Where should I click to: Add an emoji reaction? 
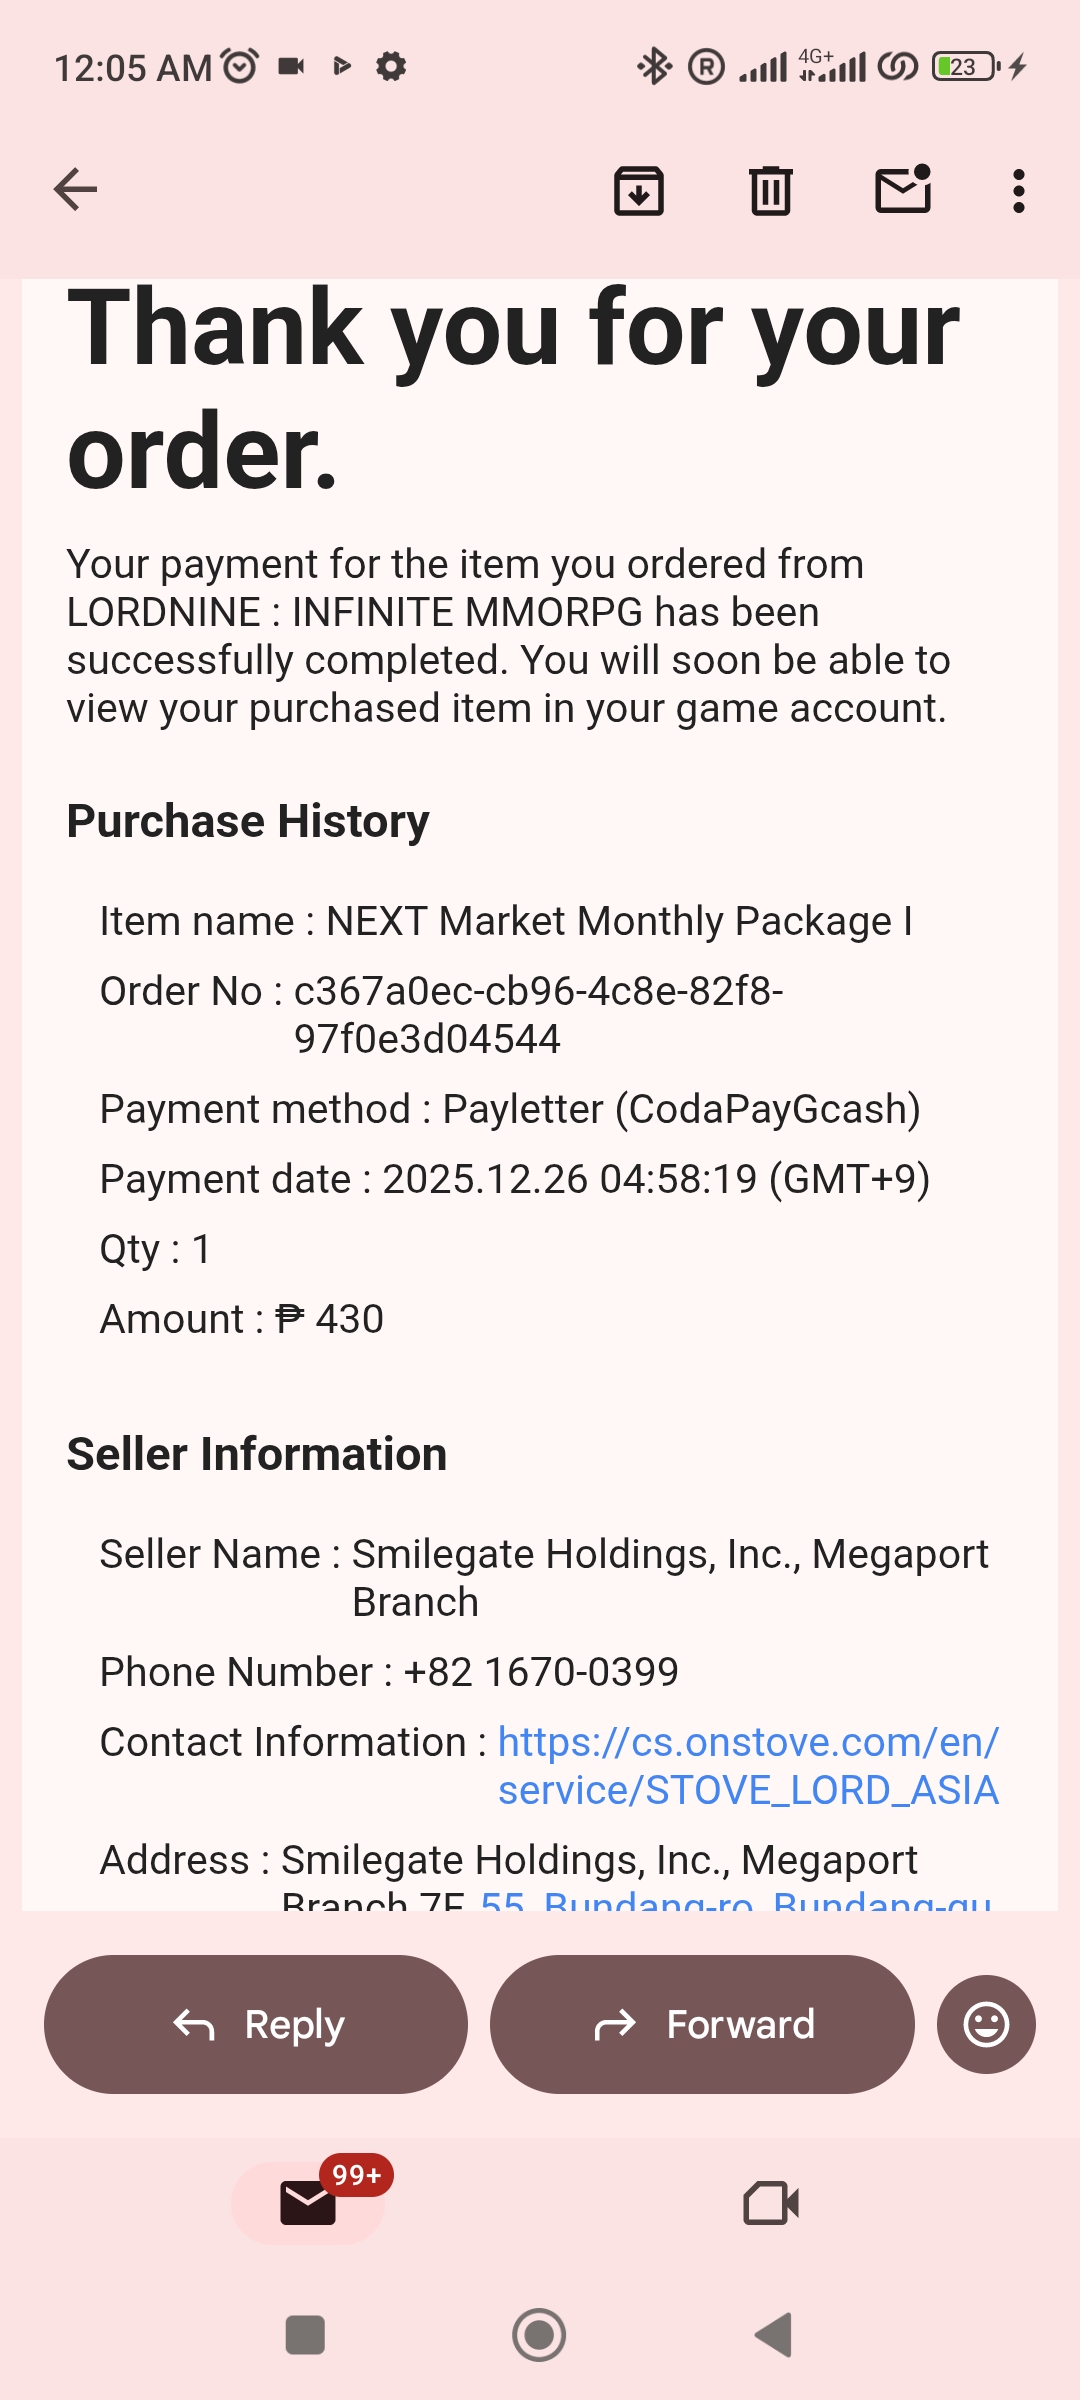click(x=985, y=2024)
